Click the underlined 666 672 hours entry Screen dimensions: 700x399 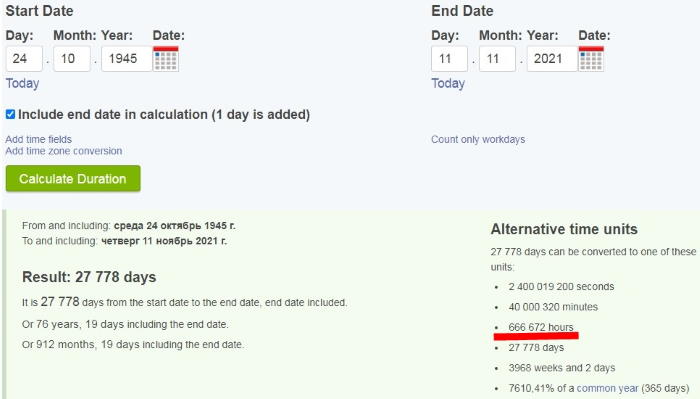pos(541,327)
